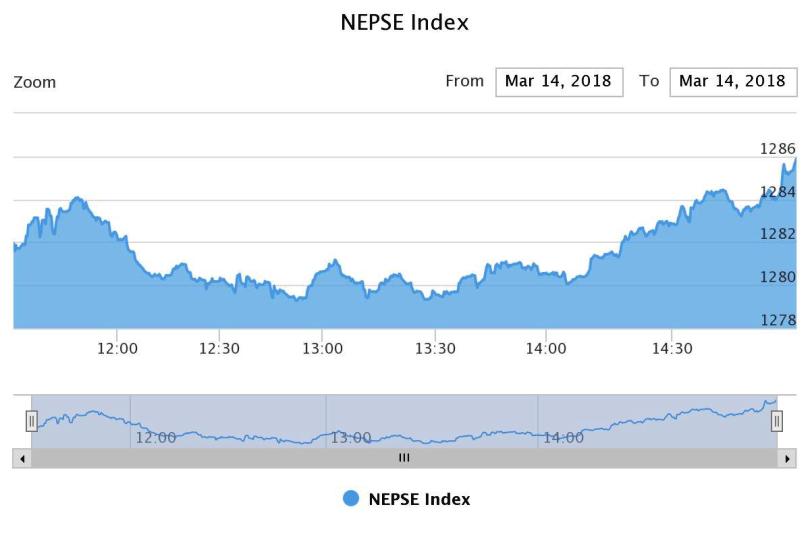810x540 pixels.
Task: Click the 14:00 label in the navigator
Action: [x=564, y=438]
